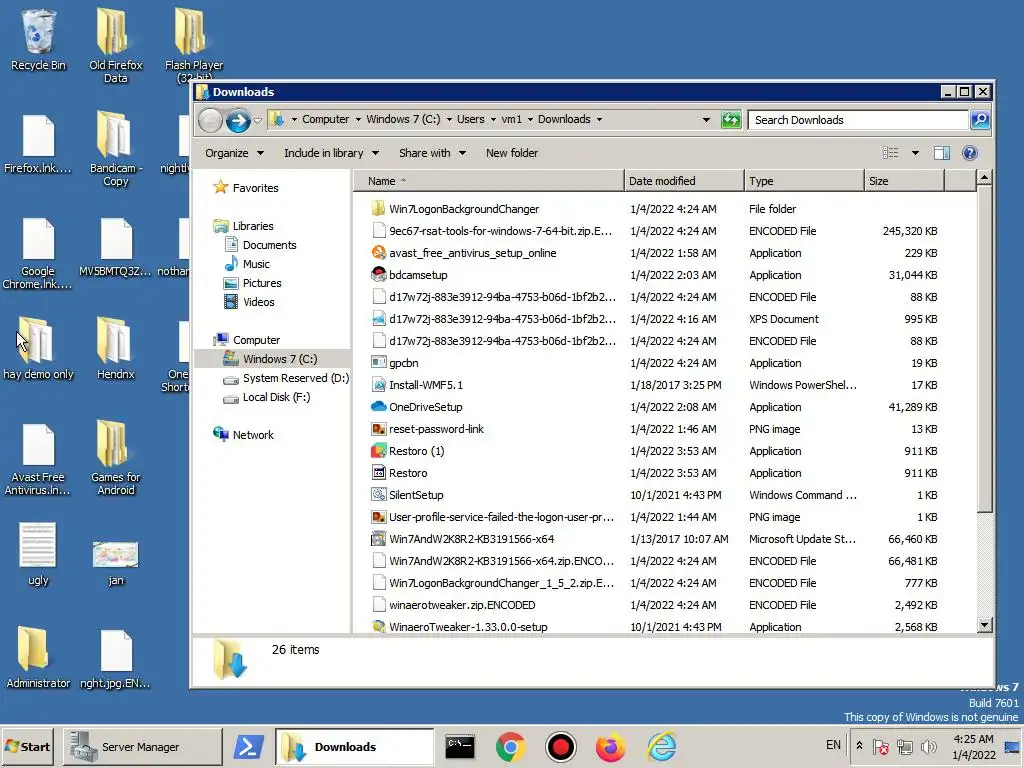Open the Include in library dropdown
The width and height of the screenshot is (1024, 768).
pos(331,153)
